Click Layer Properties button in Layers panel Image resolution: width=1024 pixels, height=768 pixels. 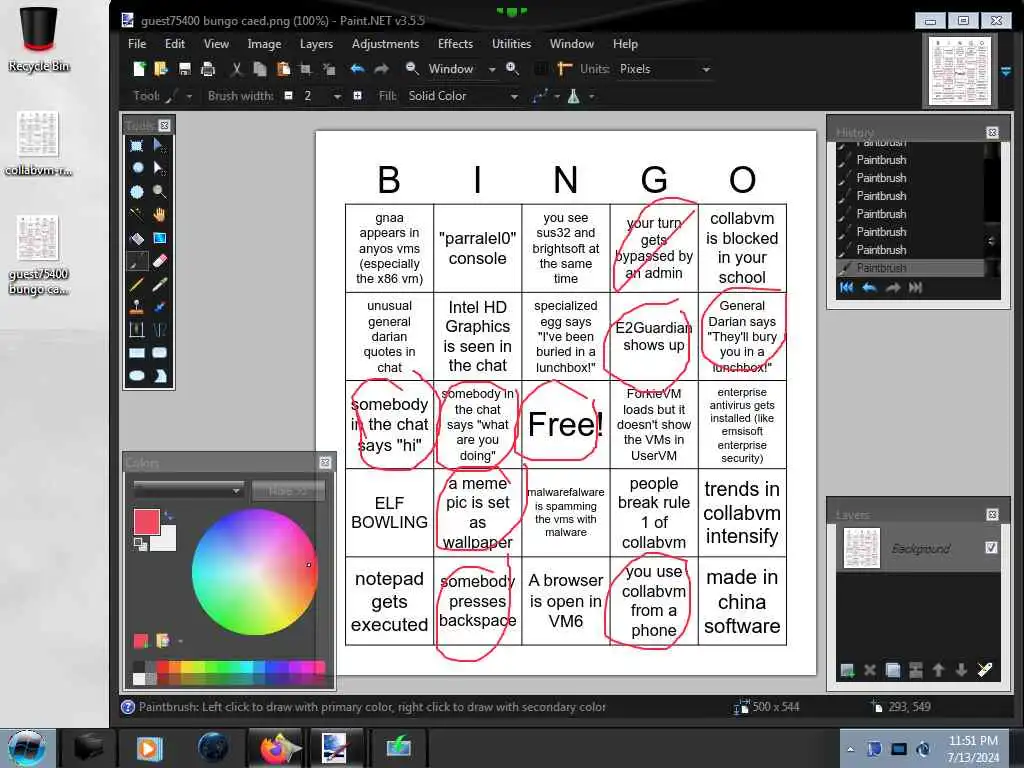click(x=984, y=670)
